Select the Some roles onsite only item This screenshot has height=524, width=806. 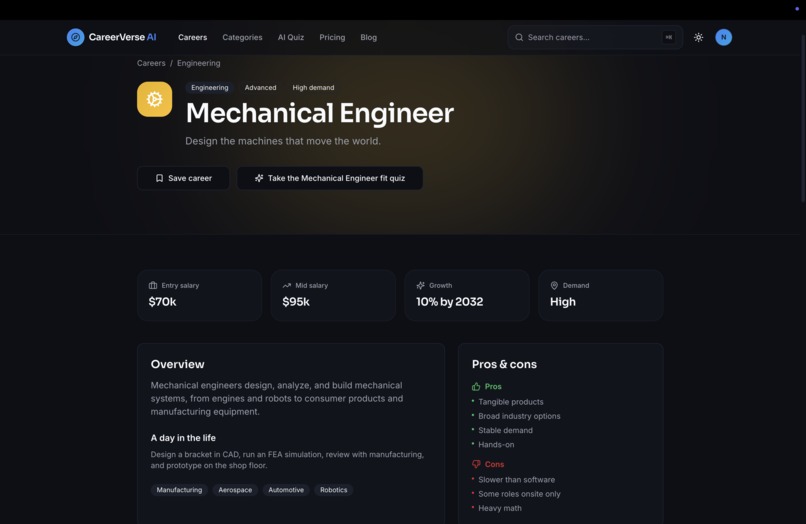(x=519, y=494)
